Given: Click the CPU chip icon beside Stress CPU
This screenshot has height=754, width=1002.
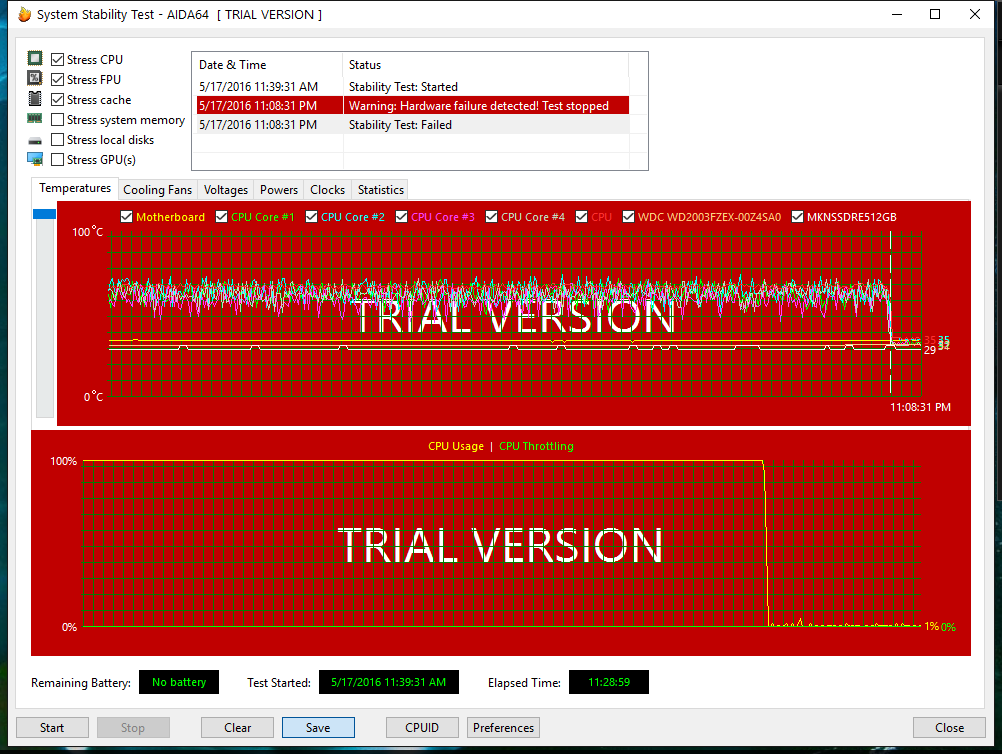Looking at the screenshot, I should [35, 59].
